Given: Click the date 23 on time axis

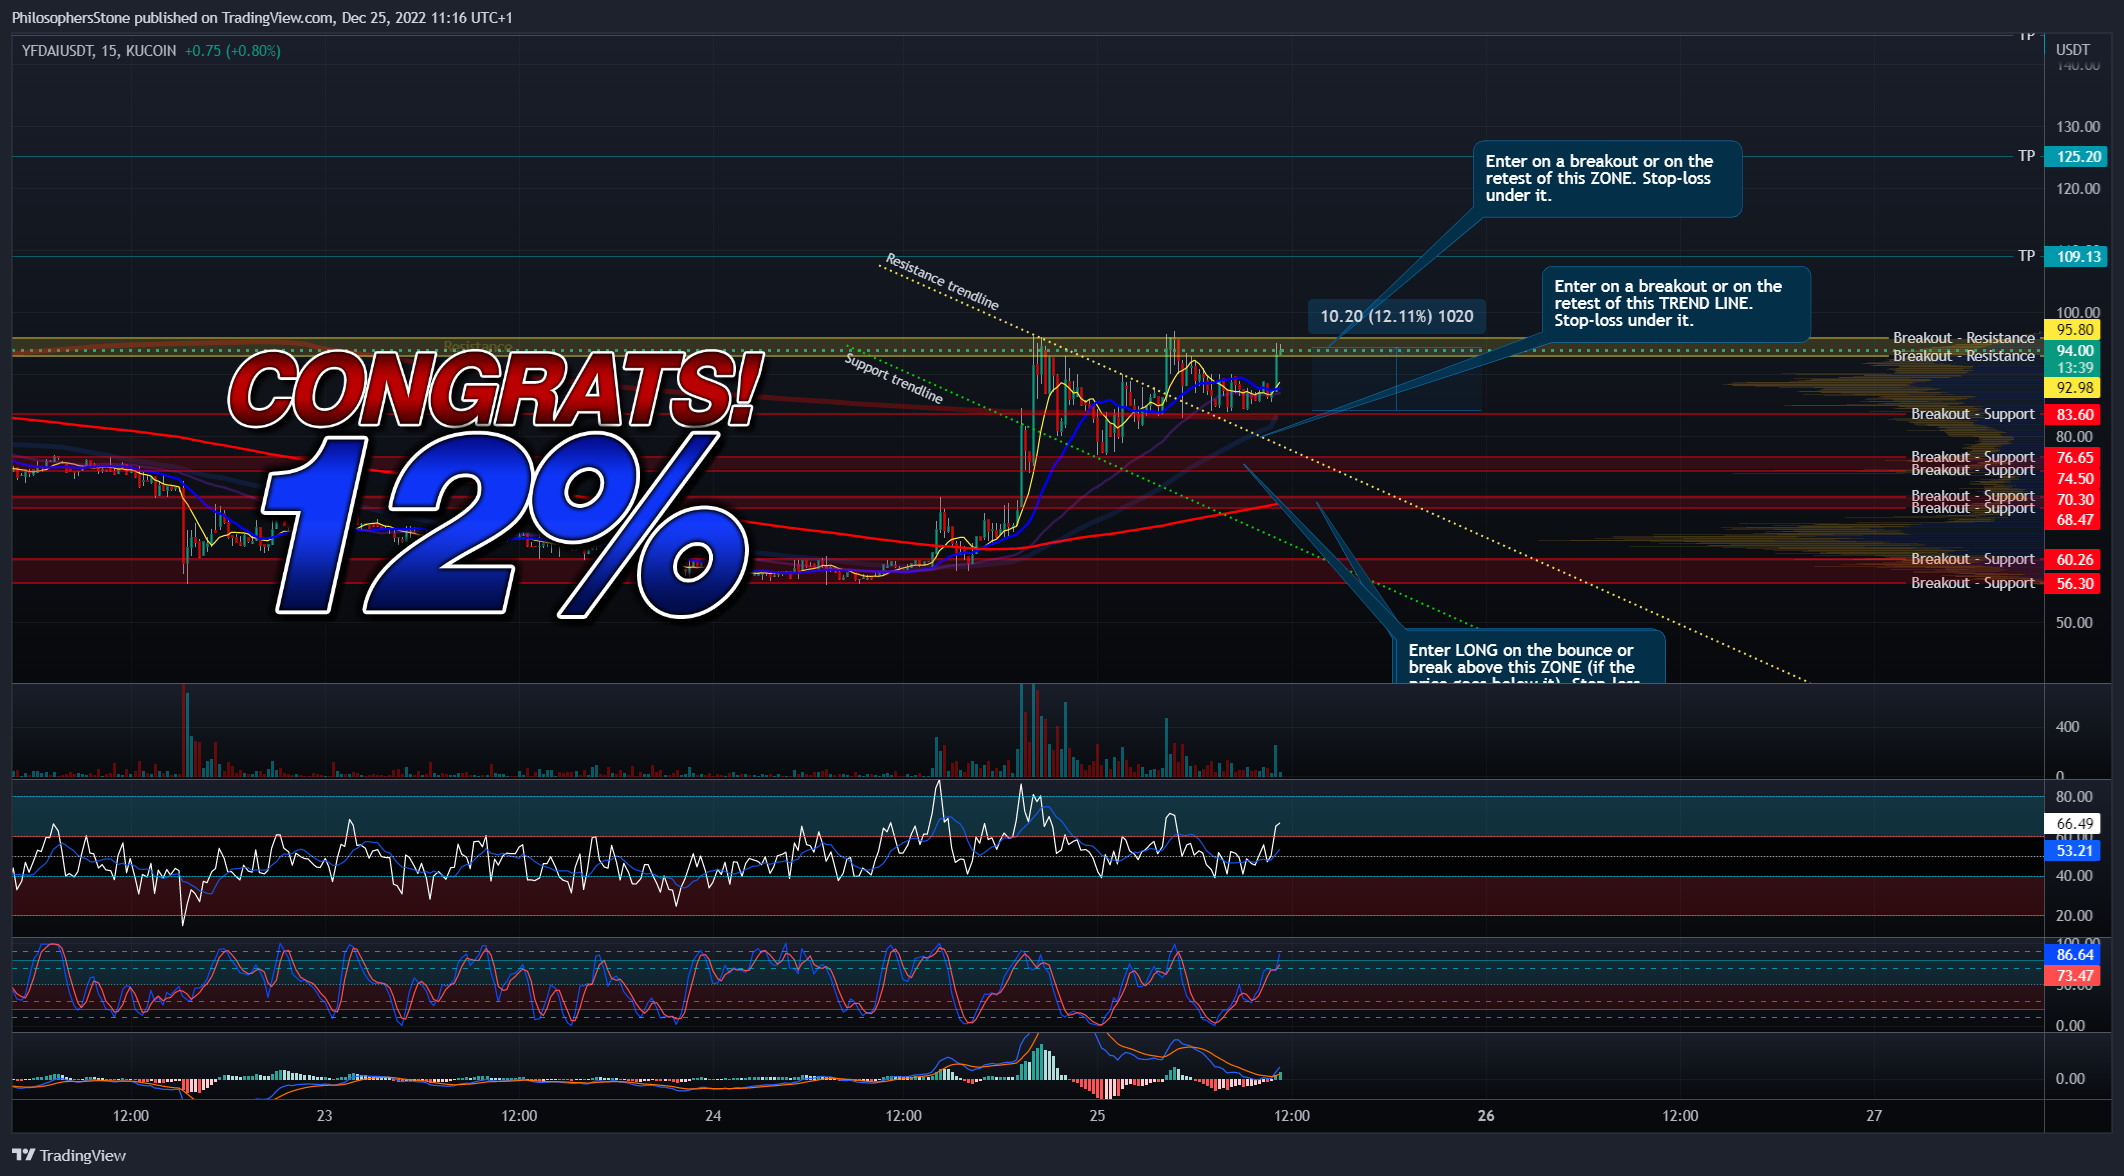Looking at the screenshot, I should [324, 1115].
